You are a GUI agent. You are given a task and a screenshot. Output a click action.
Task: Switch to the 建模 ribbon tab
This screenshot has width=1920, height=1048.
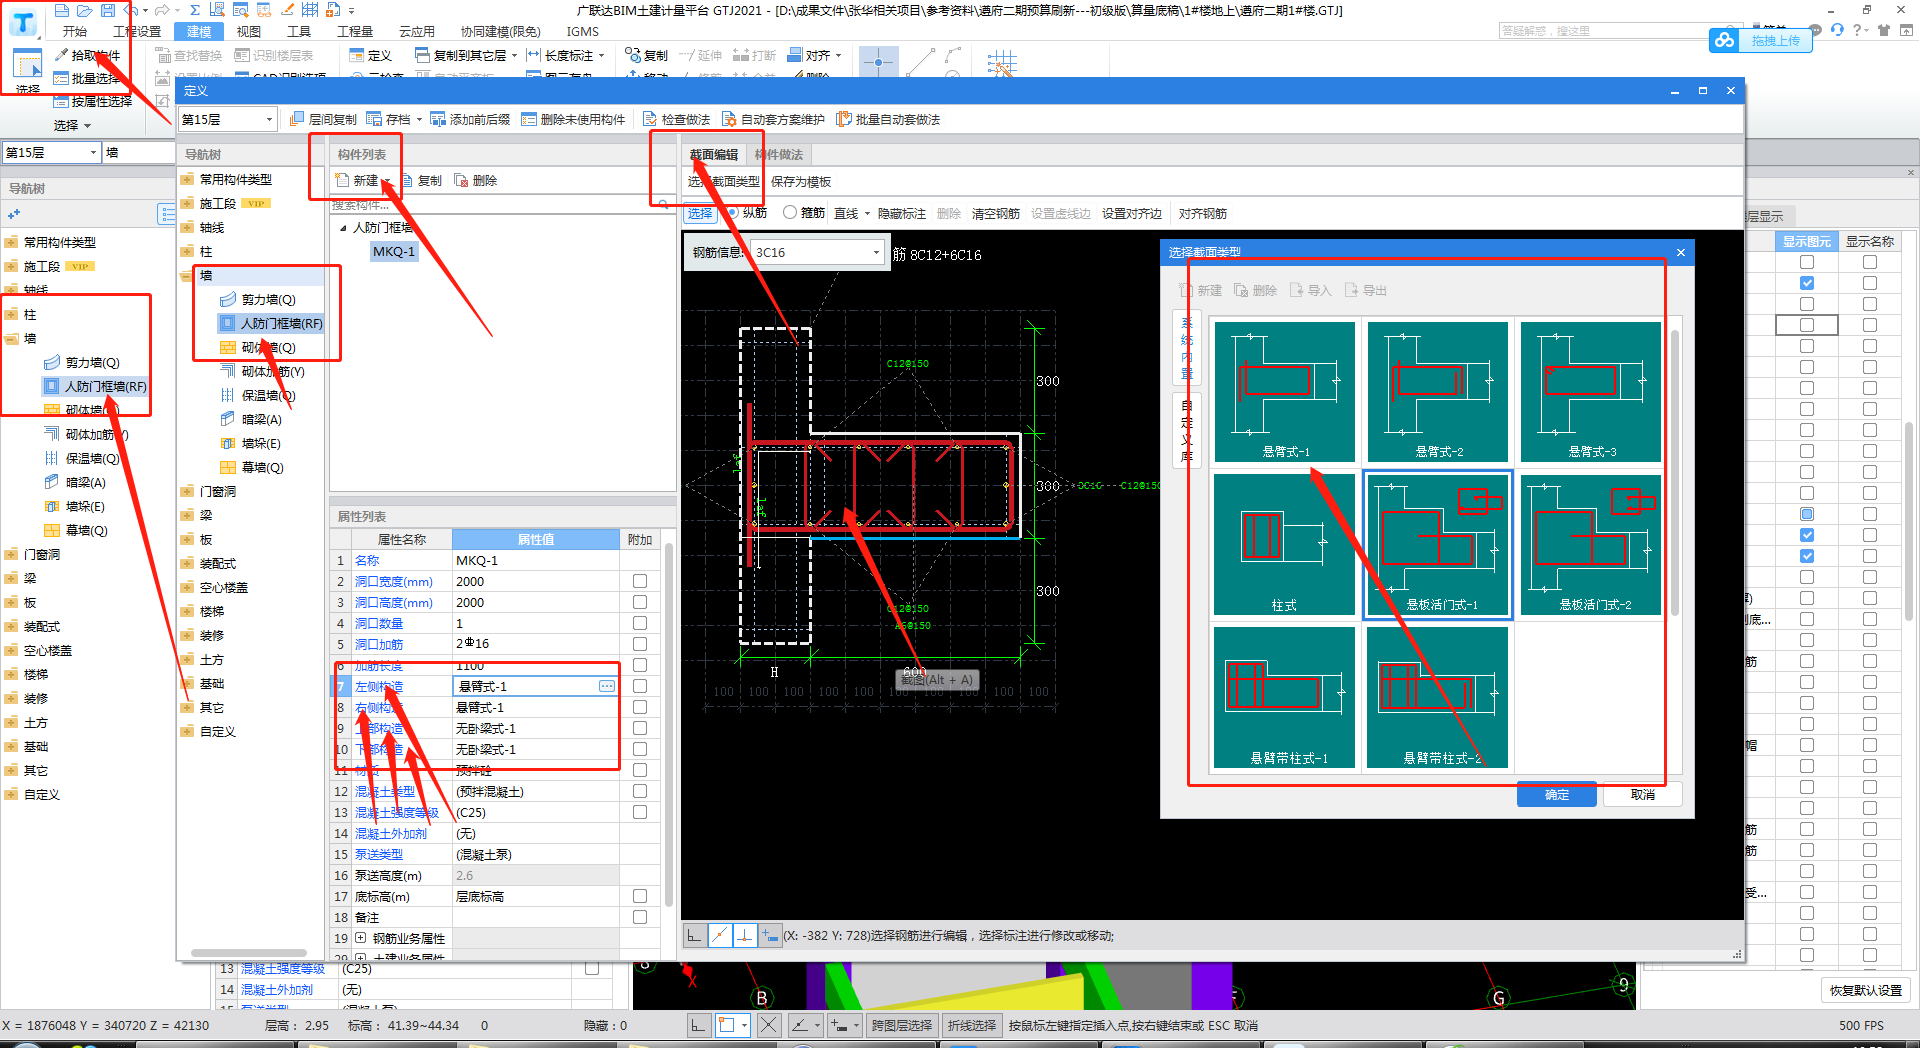[199, 31]
